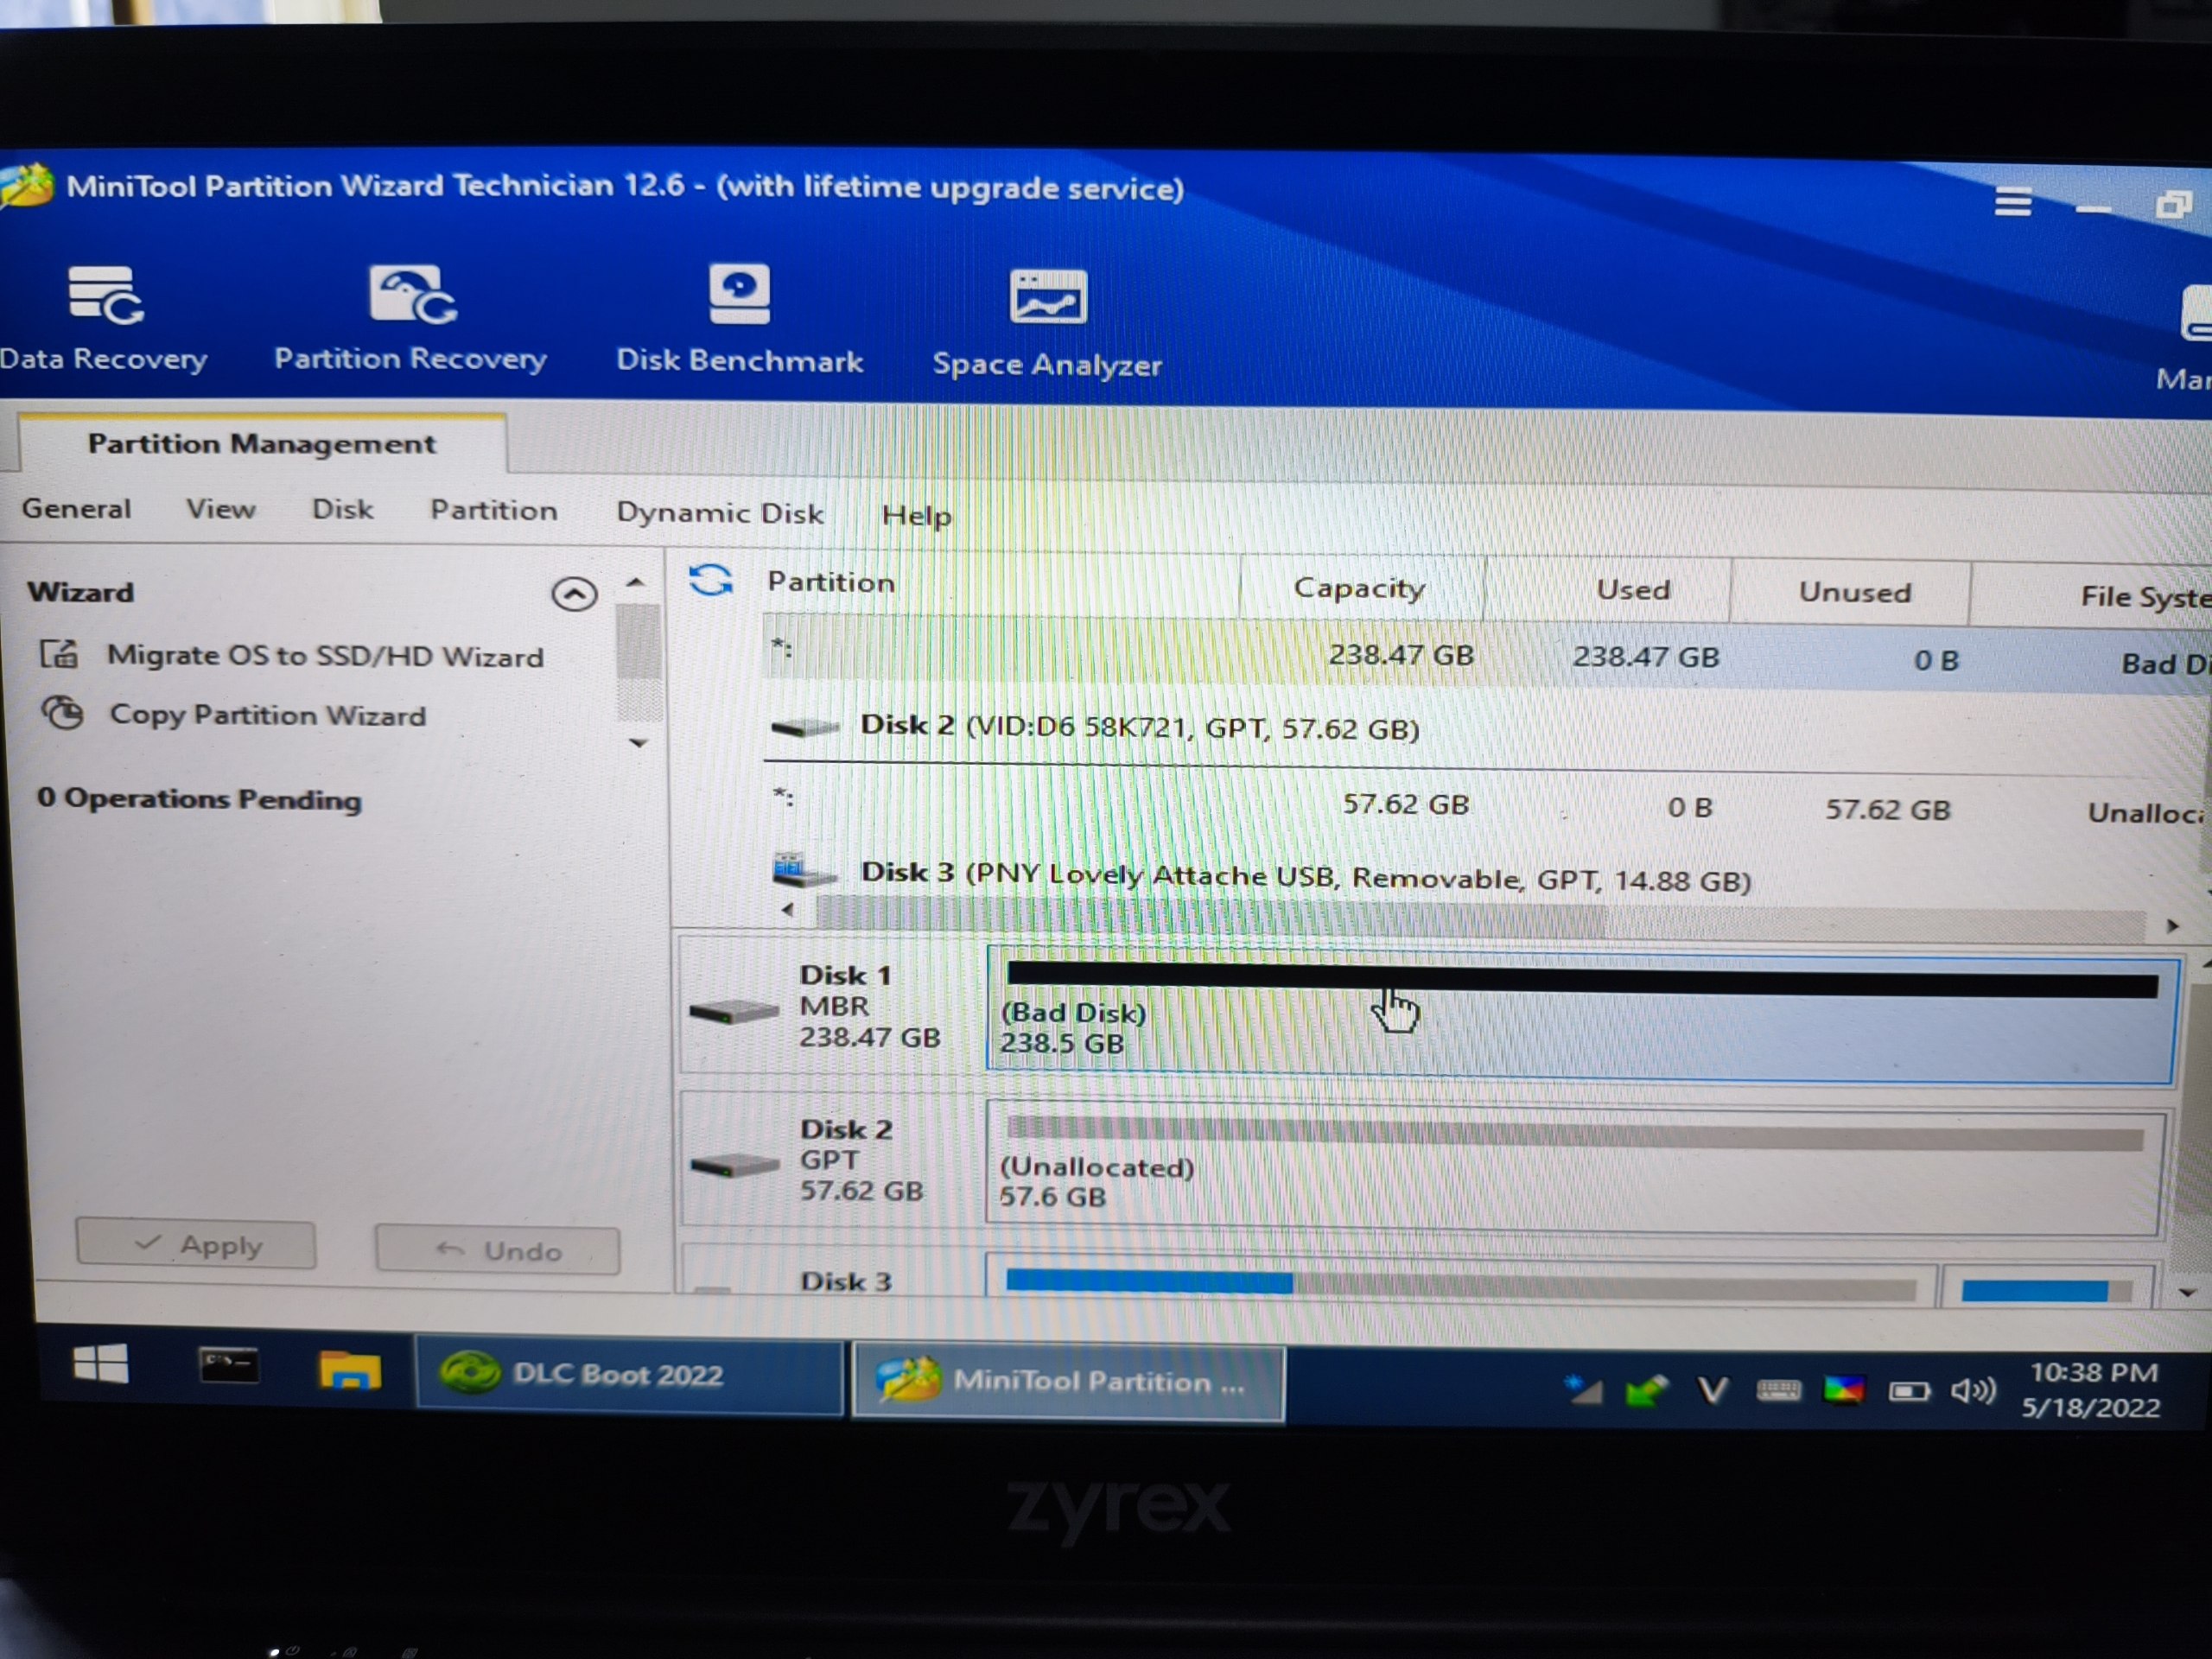Select the Partition Management tab
2212x1659 pixels.
262,443
